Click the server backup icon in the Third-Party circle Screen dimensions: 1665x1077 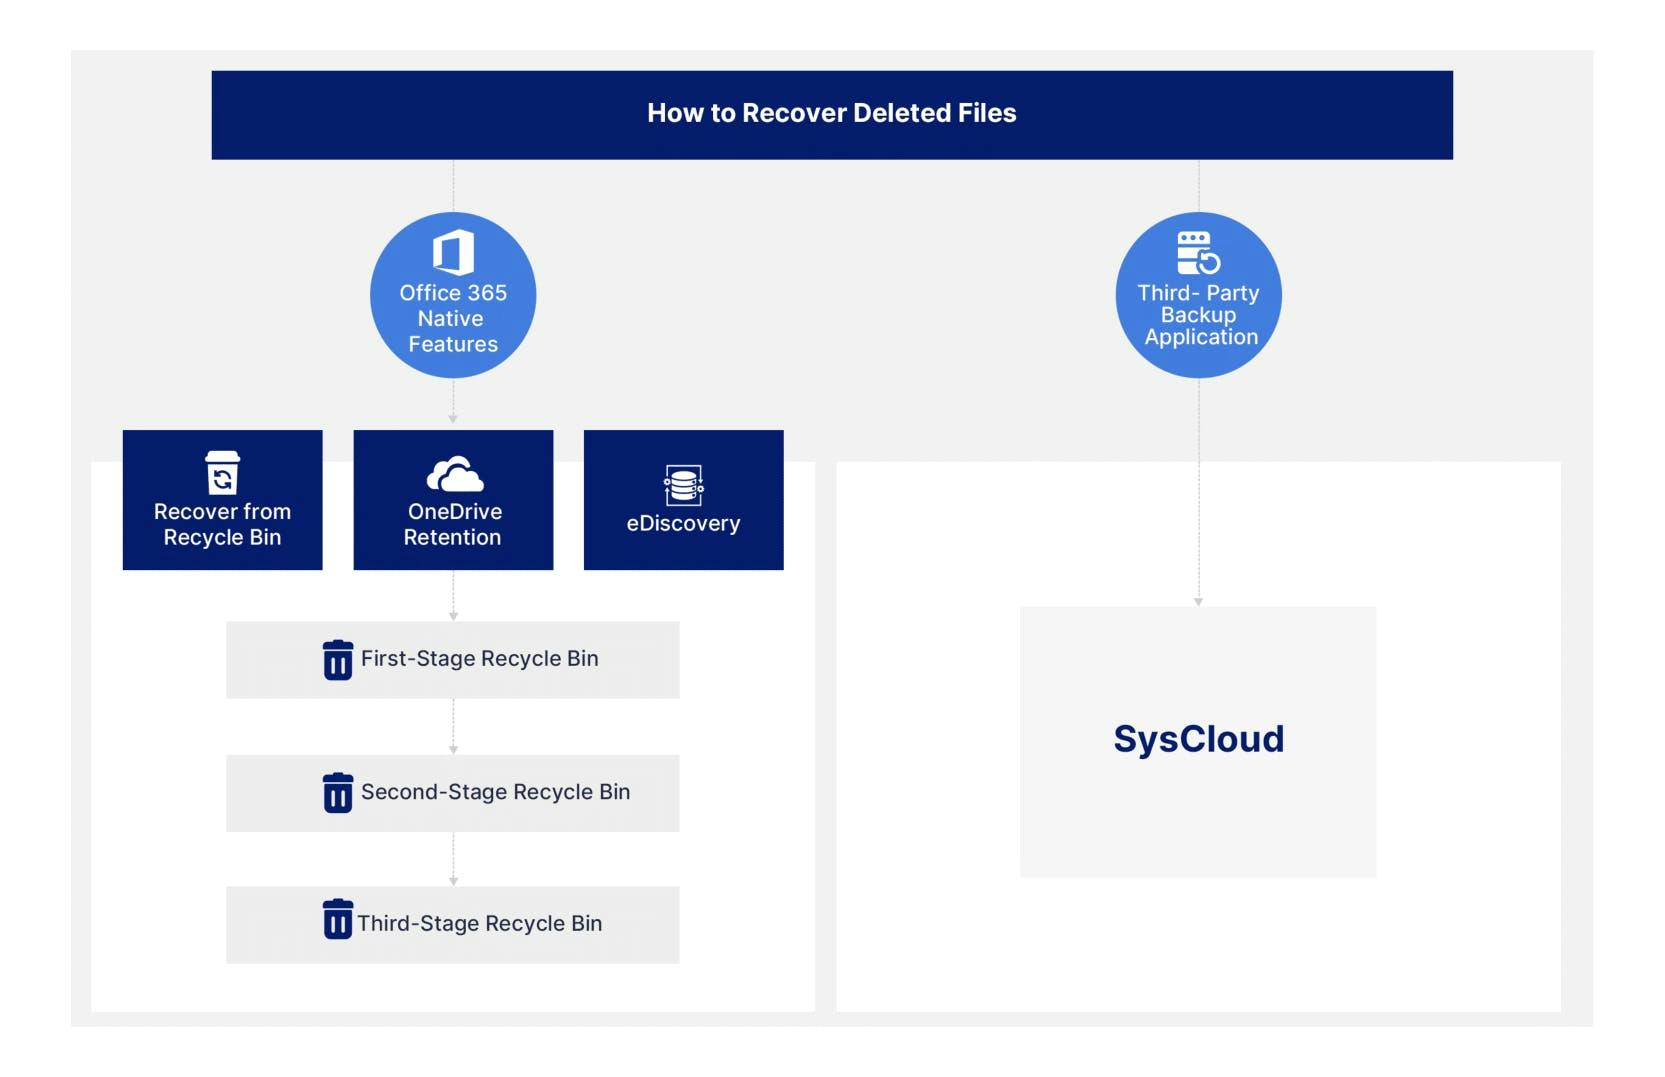click(x=1198, y=253)
